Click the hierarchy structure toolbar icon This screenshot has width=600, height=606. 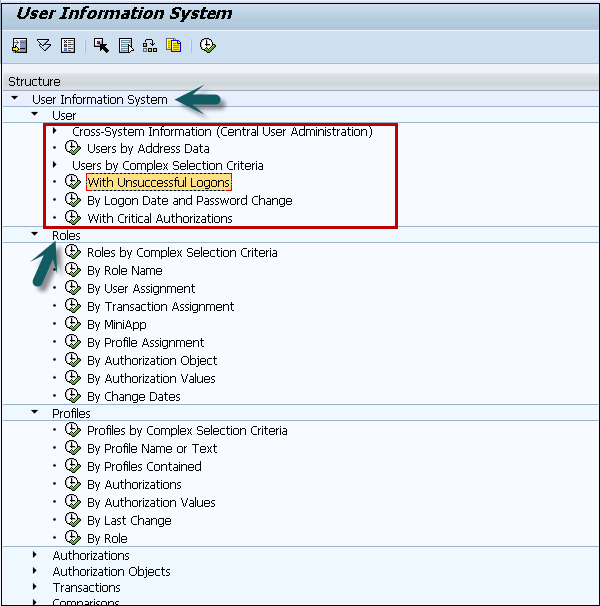pyautogui.click(x=150, y=45)
